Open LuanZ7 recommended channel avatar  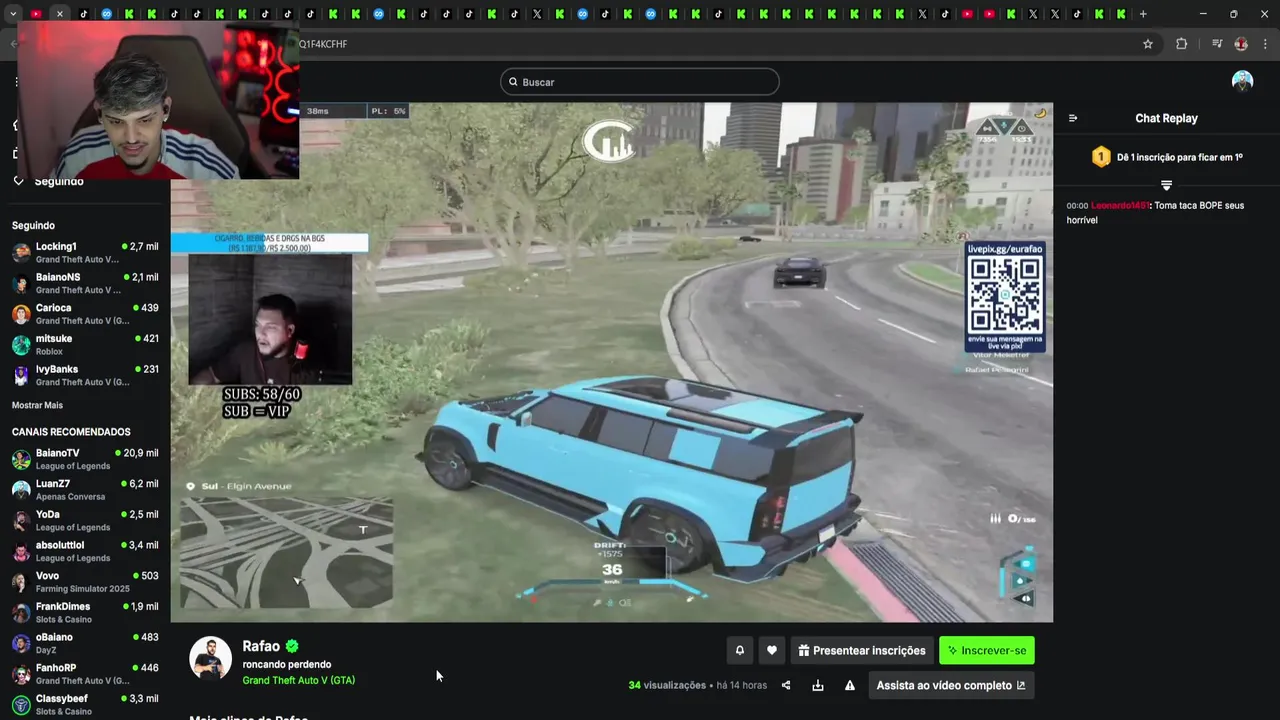pos(21,490)
